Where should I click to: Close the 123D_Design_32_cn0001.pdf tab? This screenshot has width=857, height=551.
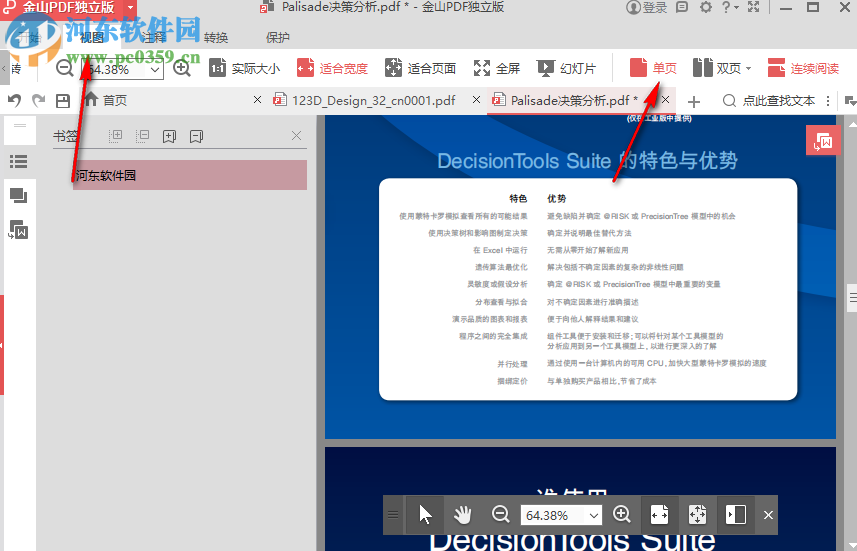pyautogui.click(x=477, y=99)
